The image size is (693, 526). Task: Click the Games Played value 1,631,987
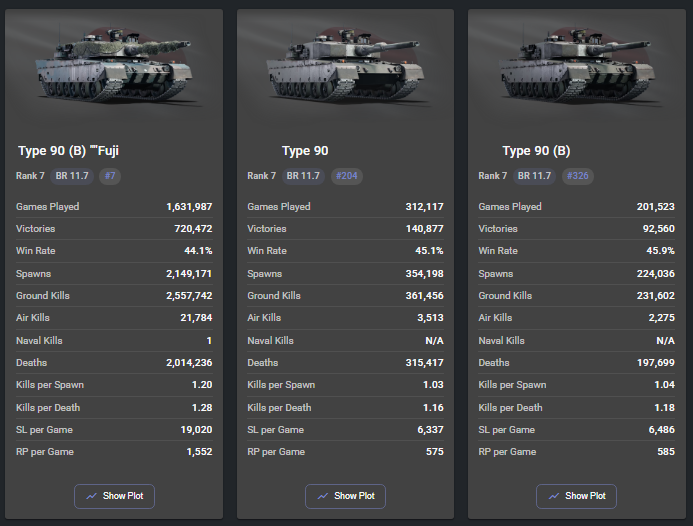[189, 207]
